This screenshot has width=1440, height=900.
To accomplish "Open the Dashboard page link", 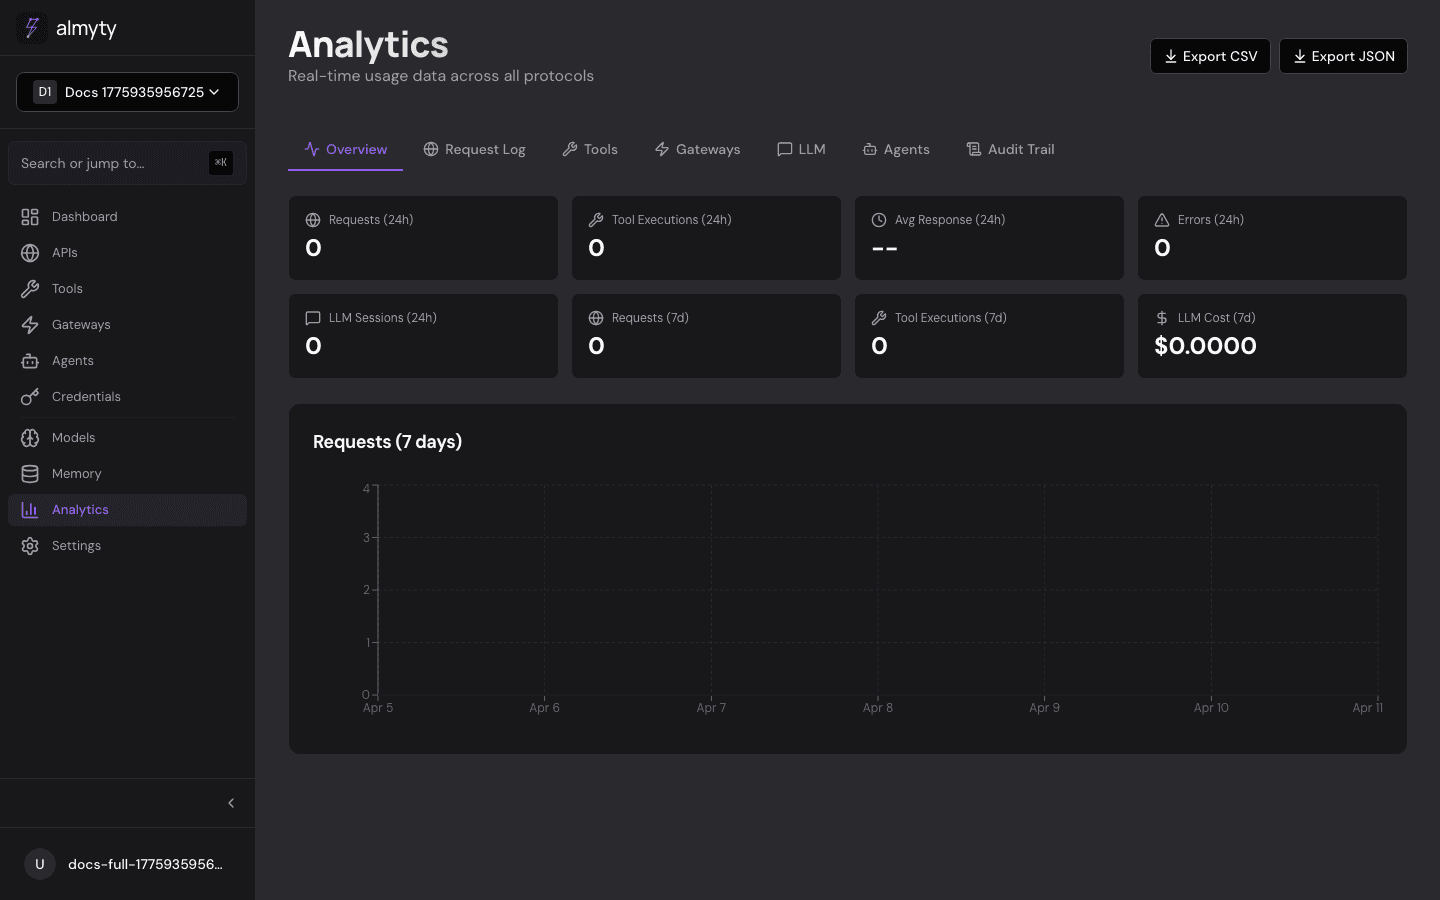I will click(x=127, y=217).
